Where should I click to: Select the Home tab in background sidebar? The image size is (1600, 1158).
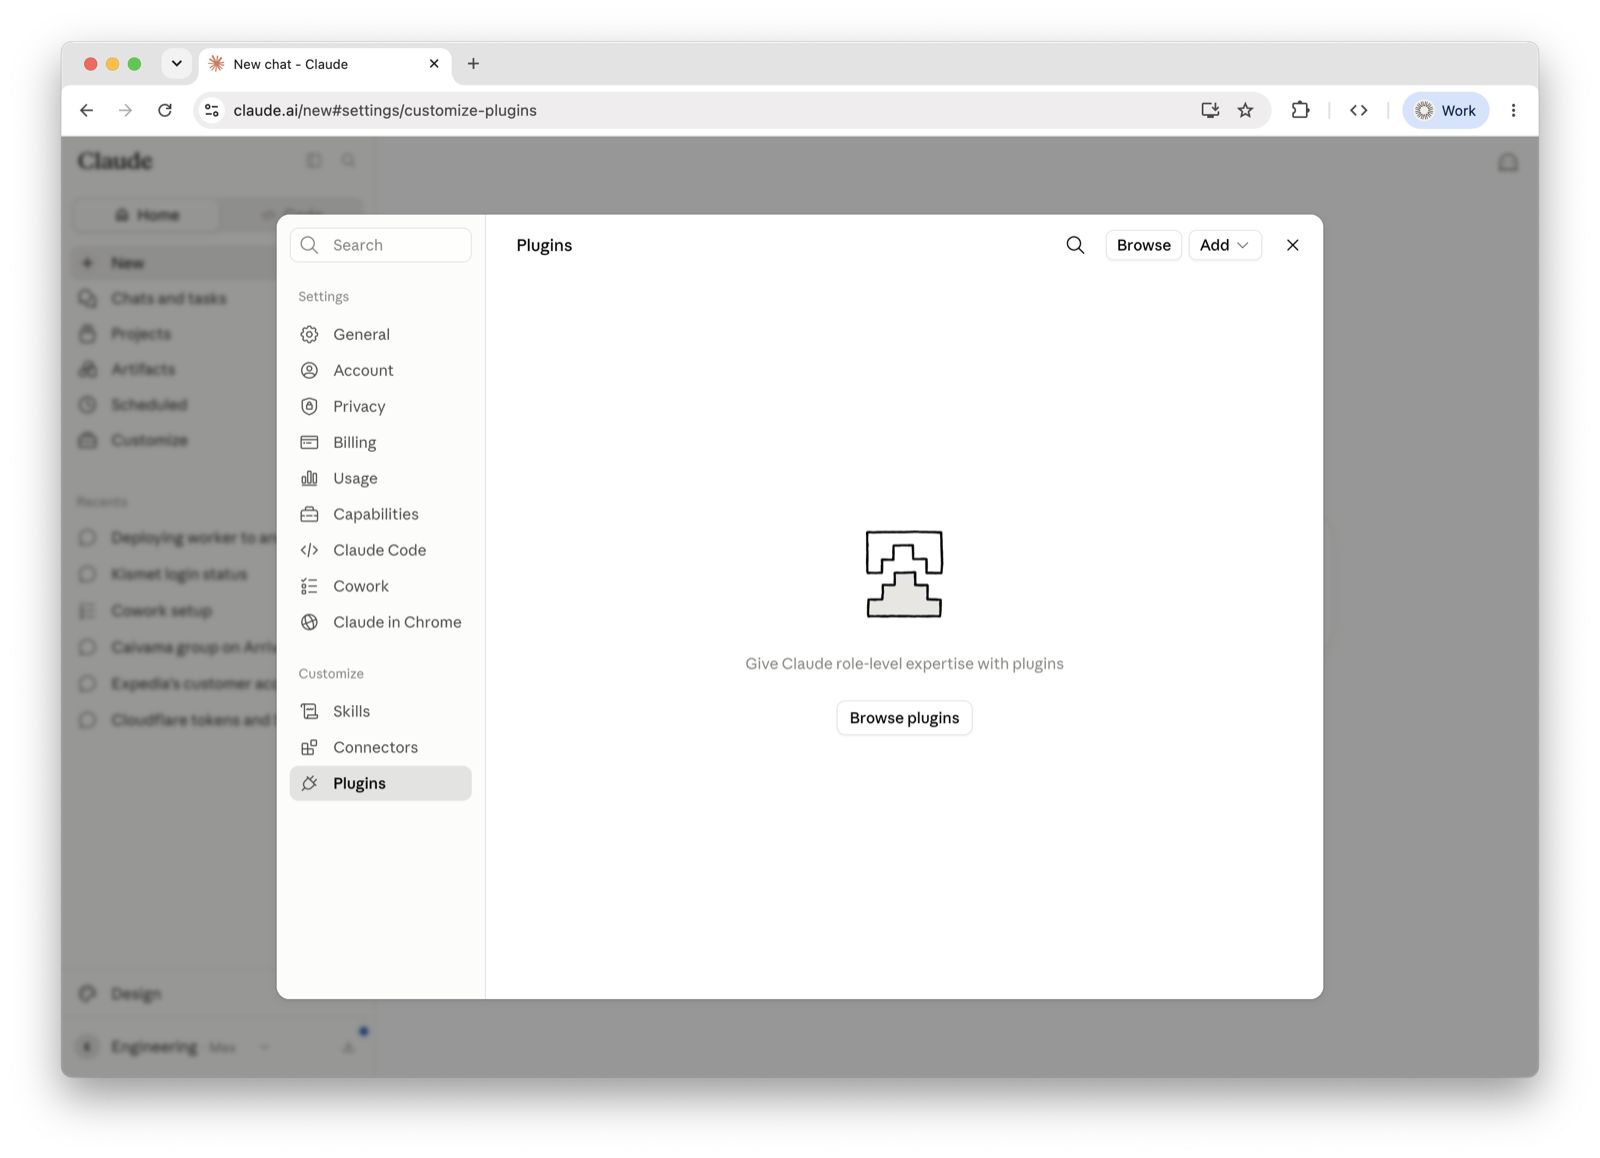[147, 215]
